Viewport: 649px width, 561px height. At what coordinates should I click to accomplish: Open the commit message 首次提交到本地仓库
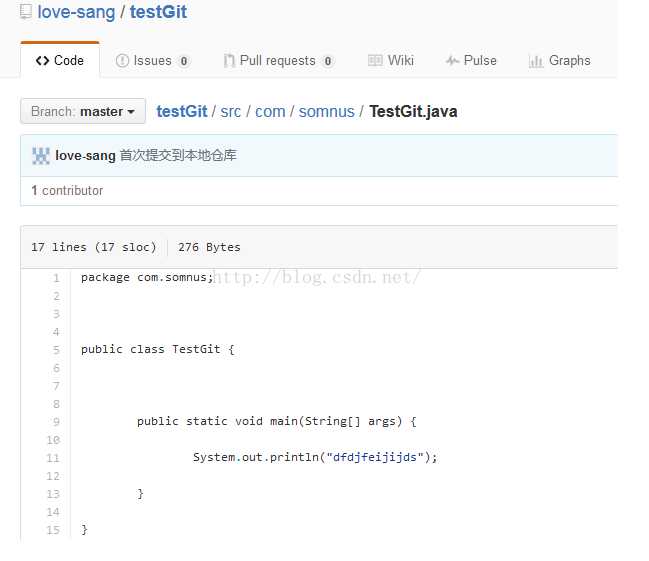(x=178, y=156)
